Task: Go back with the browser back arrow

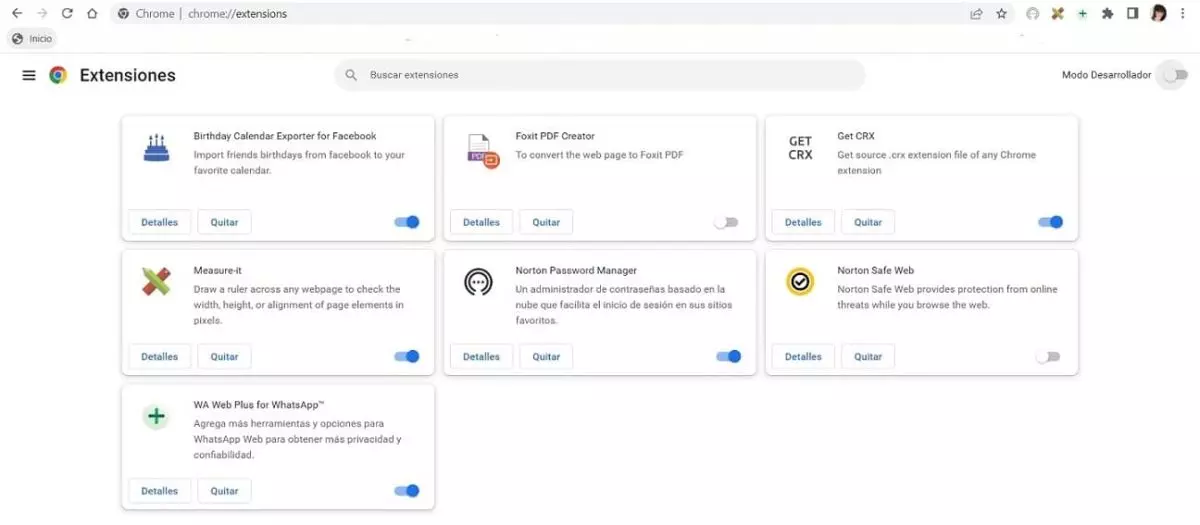Action: [17, 14]
